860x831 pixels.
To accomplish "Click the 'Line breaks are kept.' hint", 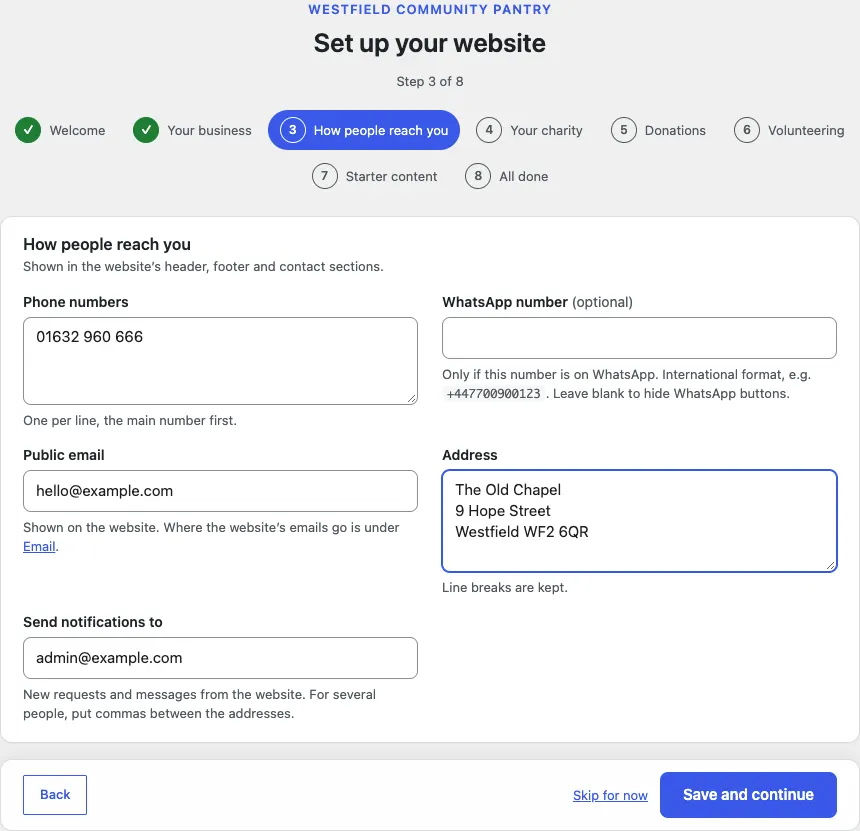I will click(x=505, y=587).
